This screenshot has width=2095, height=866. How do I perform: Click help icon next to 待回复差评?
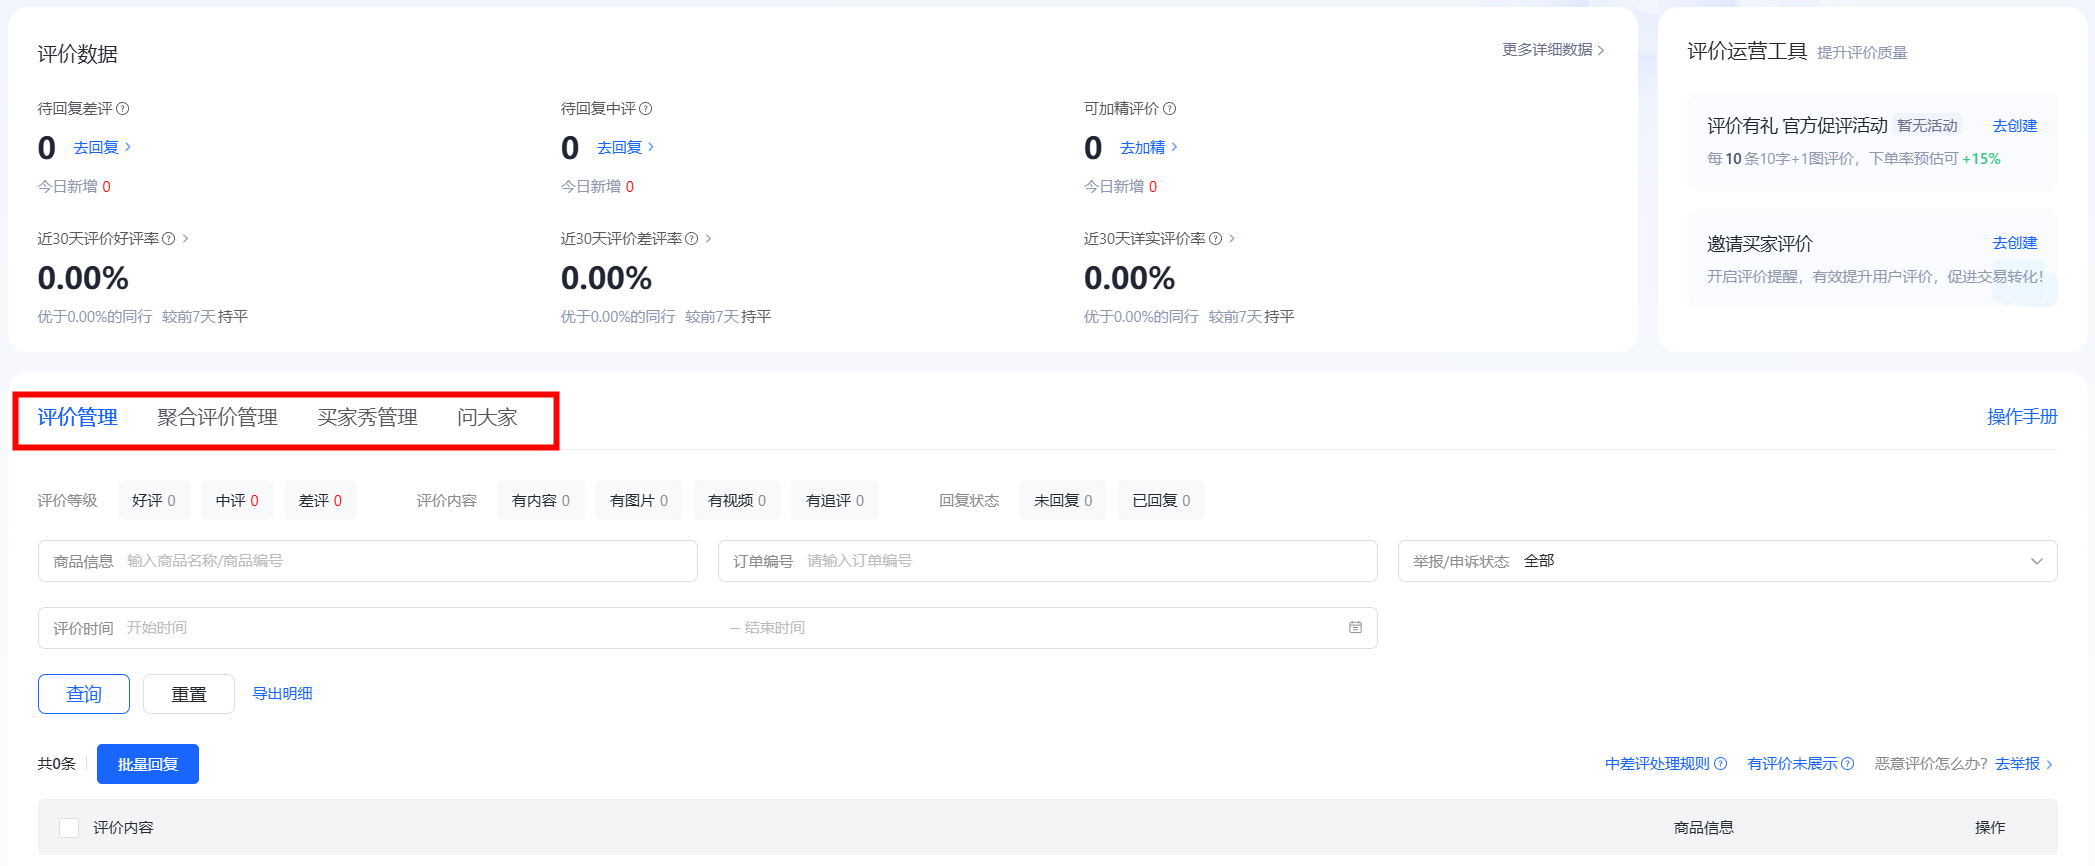[123, 109]
